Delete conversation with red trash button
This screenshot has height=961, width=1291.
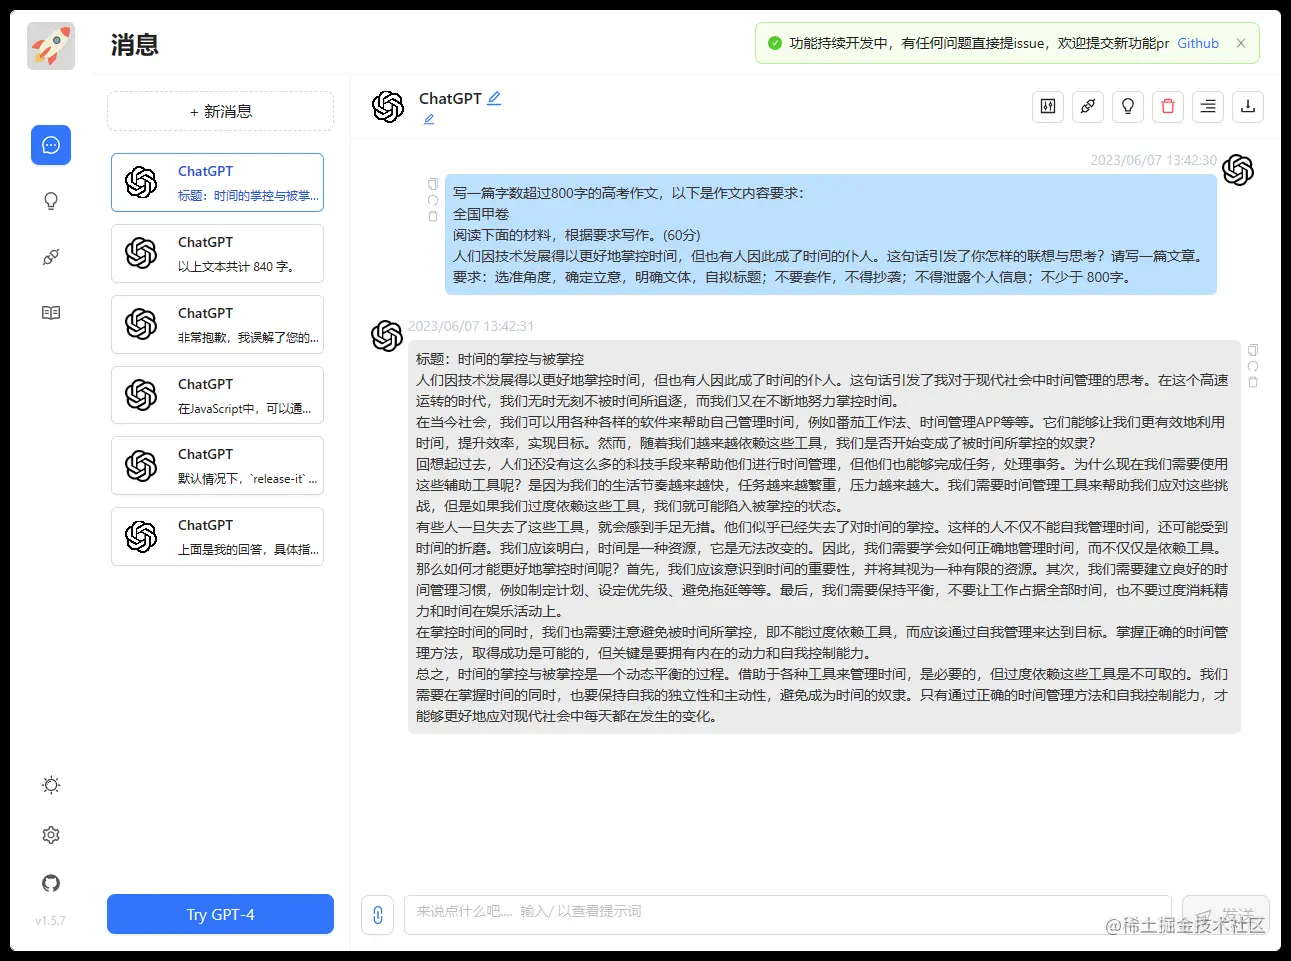point(1168,106)
